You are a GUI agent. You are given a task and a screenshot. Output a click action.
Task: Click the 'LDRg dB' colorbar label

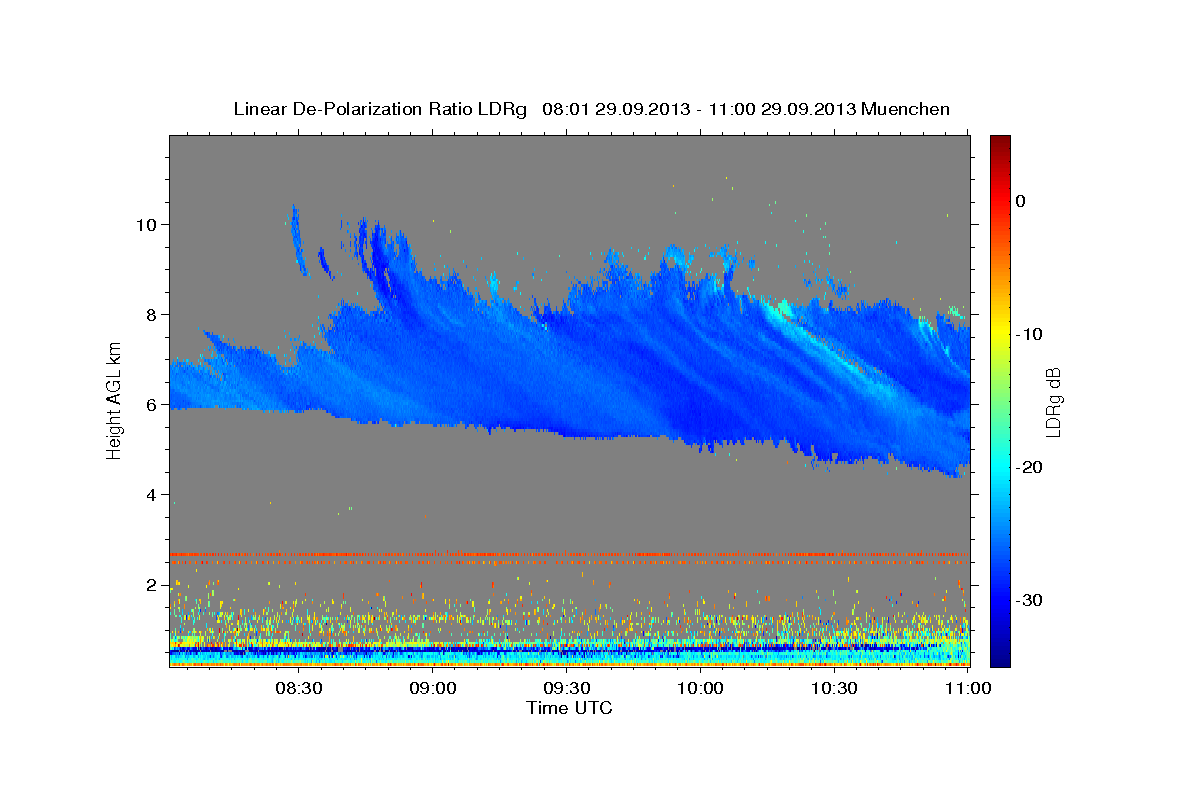click(1052, 401)
